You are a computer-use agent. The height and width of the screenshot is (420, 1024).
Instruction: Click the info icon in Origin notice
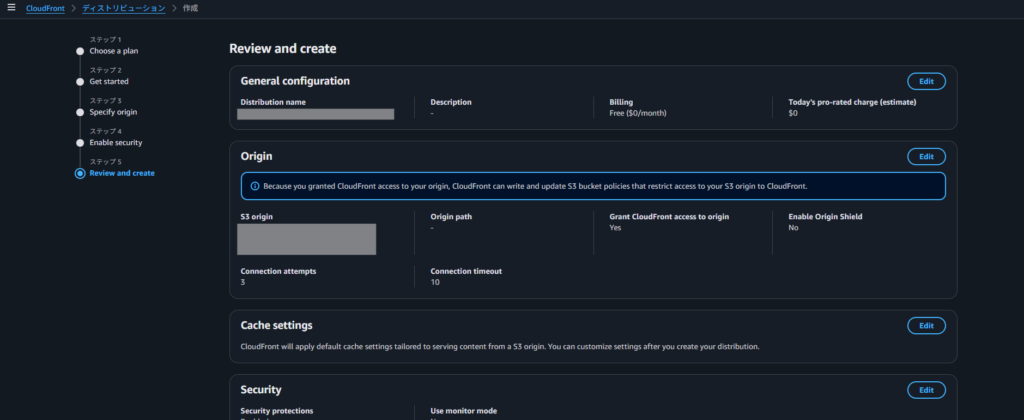click(255, 186)
